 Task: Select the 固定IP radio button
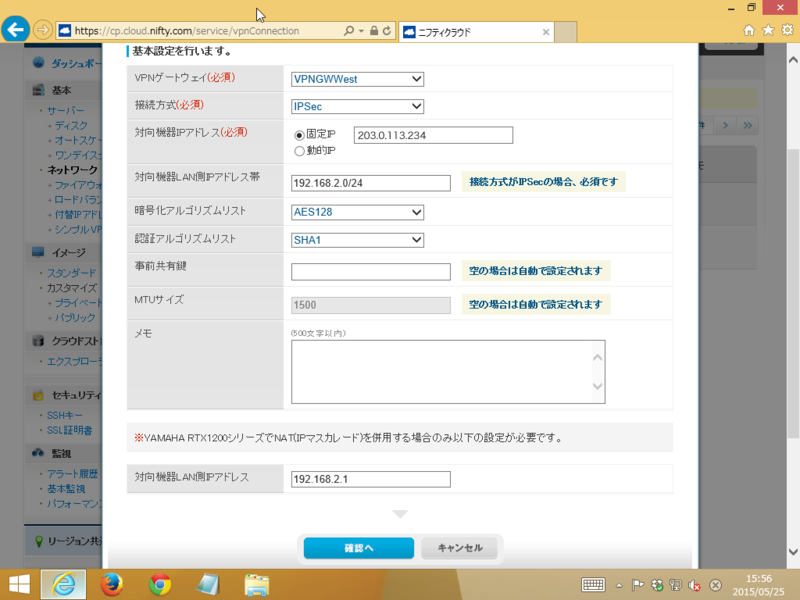299,135
